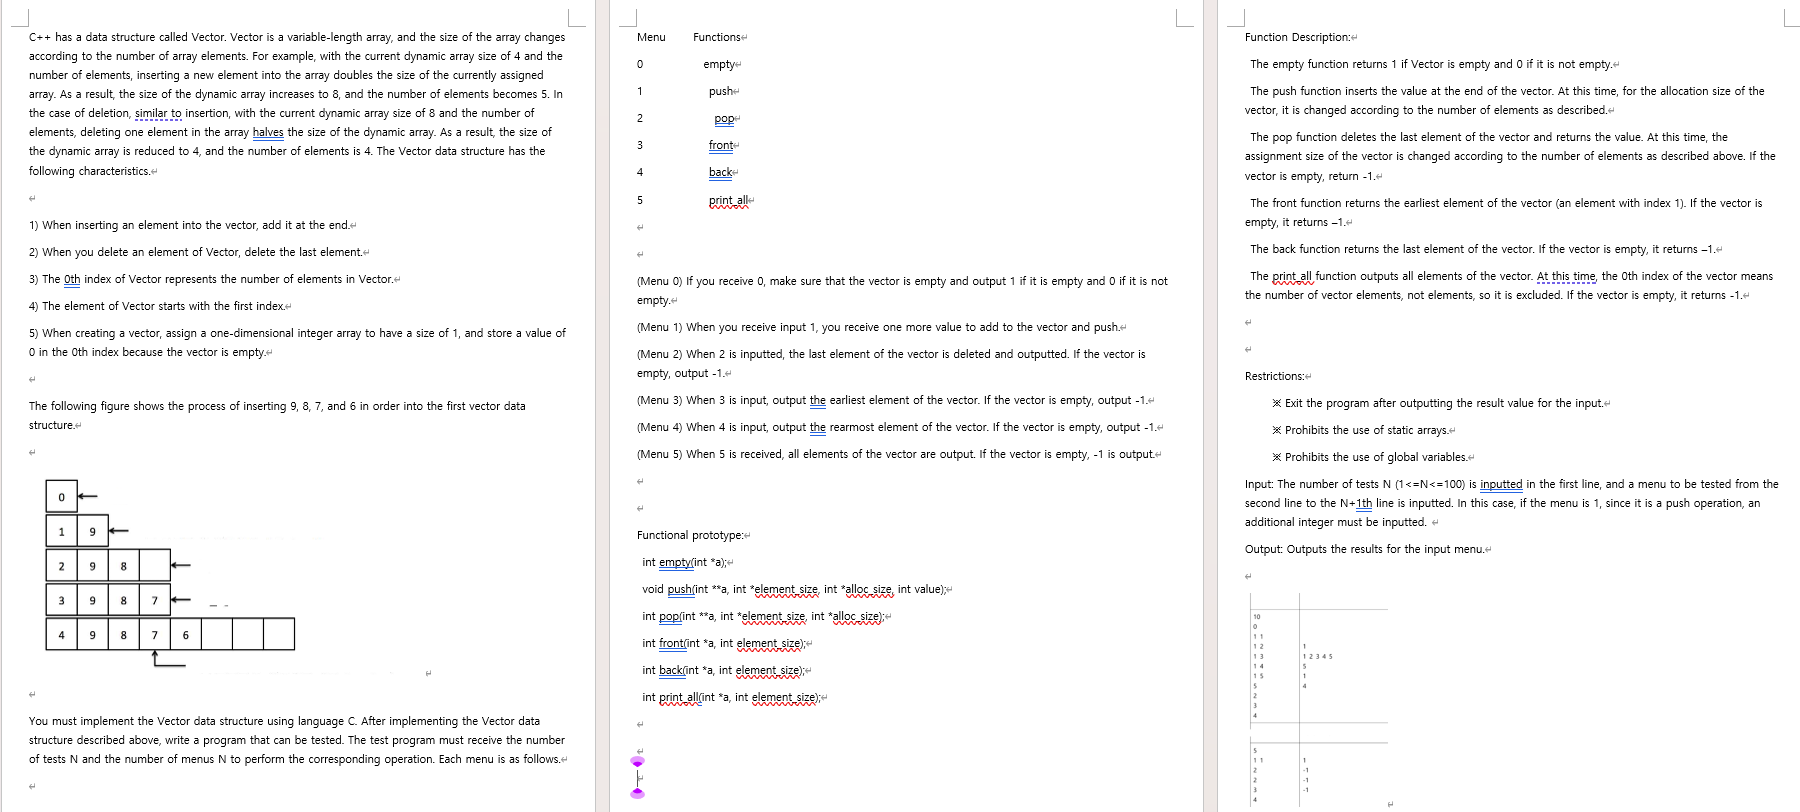The image size is (1800, 812).
Task: Click the '(Menu 5) When 5 is received' line
Action: pos(895,454)
